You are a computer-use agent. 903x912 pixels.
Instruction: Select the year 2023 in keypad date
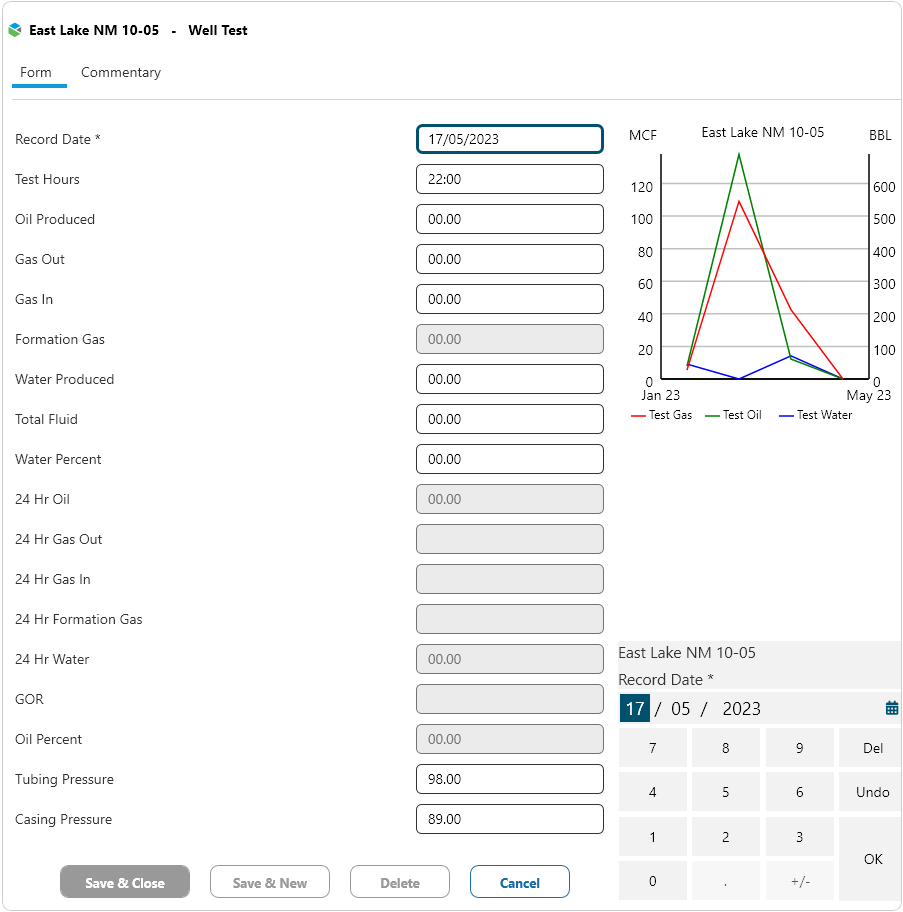pyautogui.click(x=741, y=709)
